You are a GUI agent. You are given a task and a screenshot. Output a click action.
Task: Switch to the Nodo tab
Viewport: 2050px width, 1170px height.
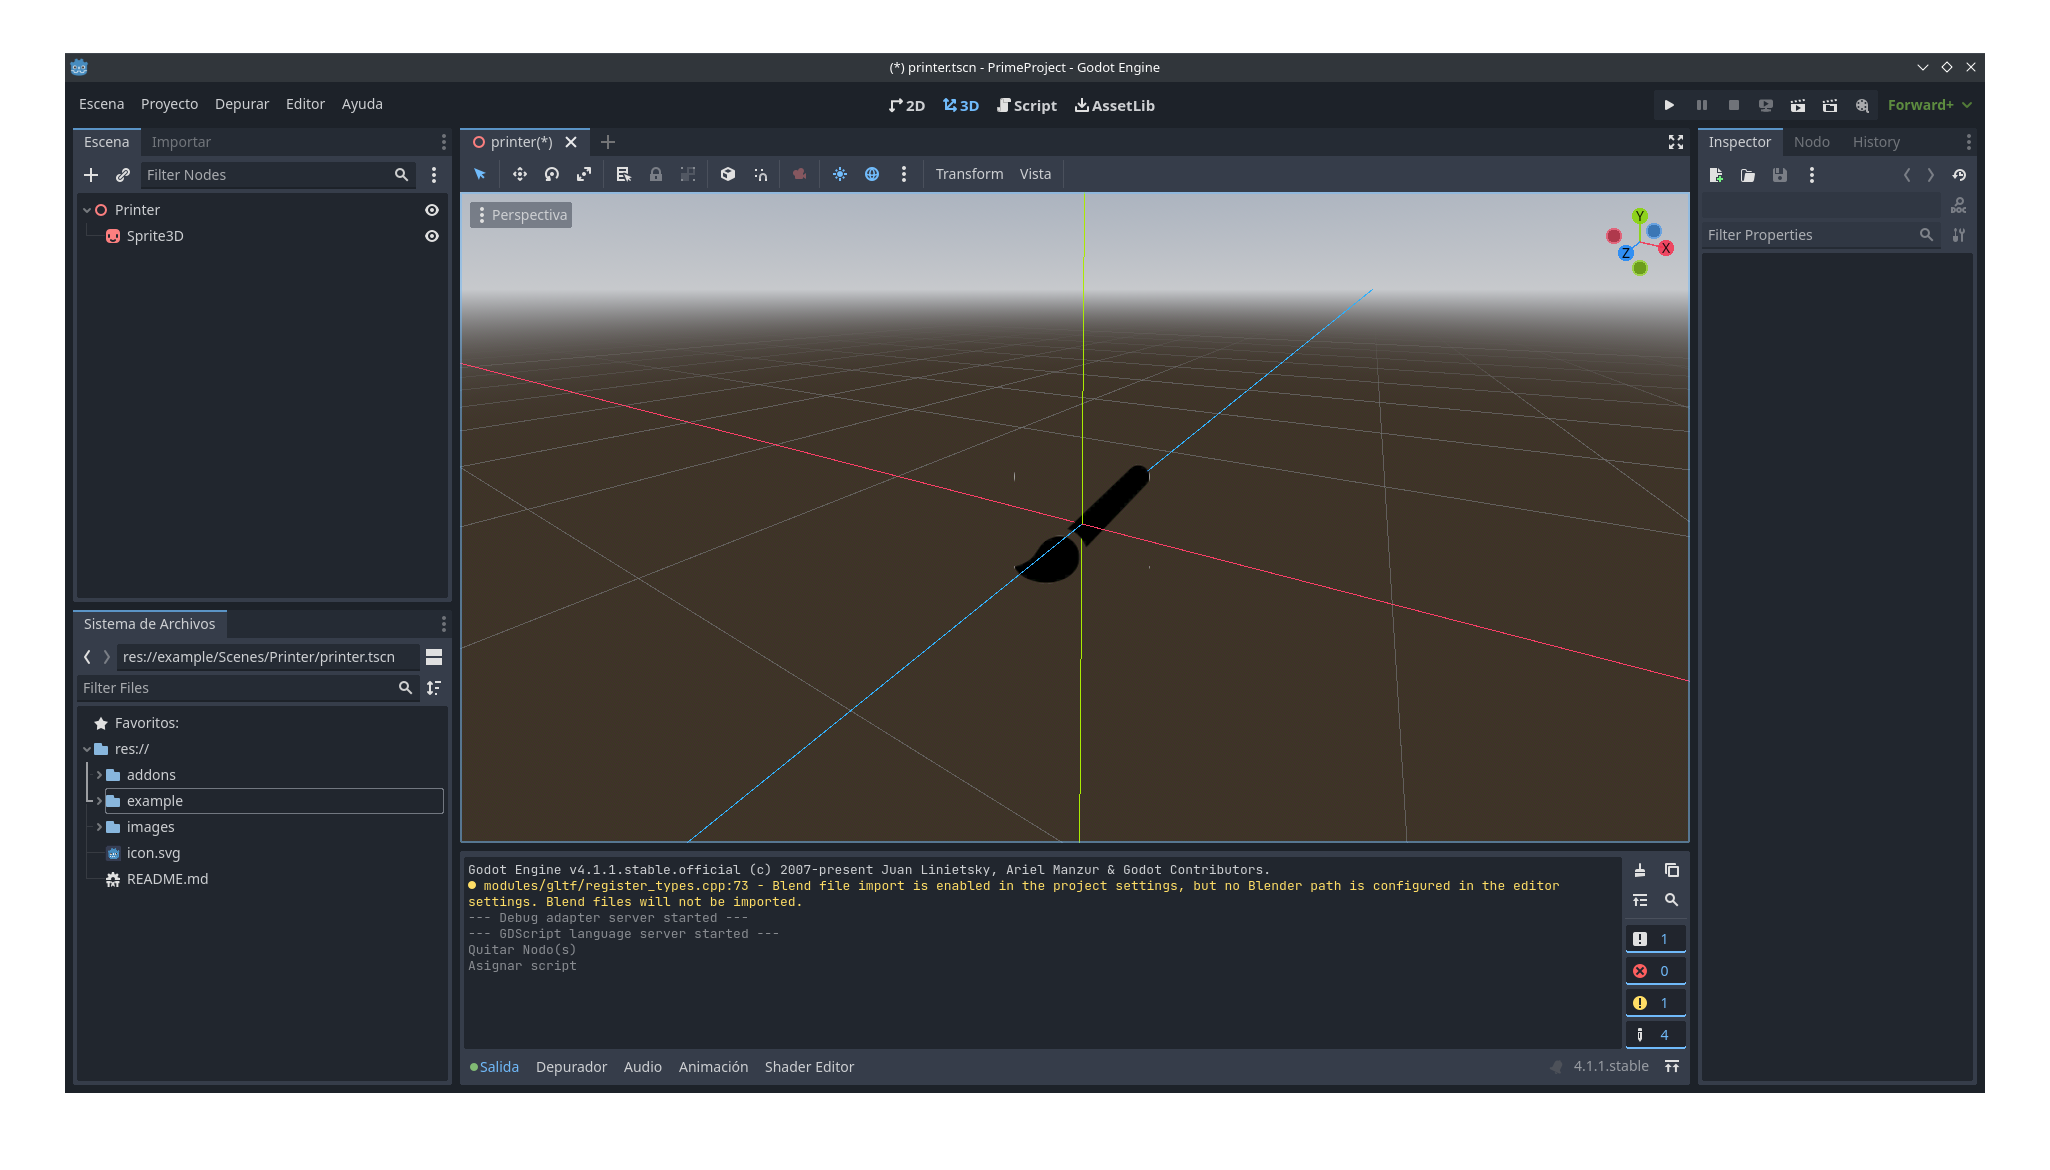1811,142
